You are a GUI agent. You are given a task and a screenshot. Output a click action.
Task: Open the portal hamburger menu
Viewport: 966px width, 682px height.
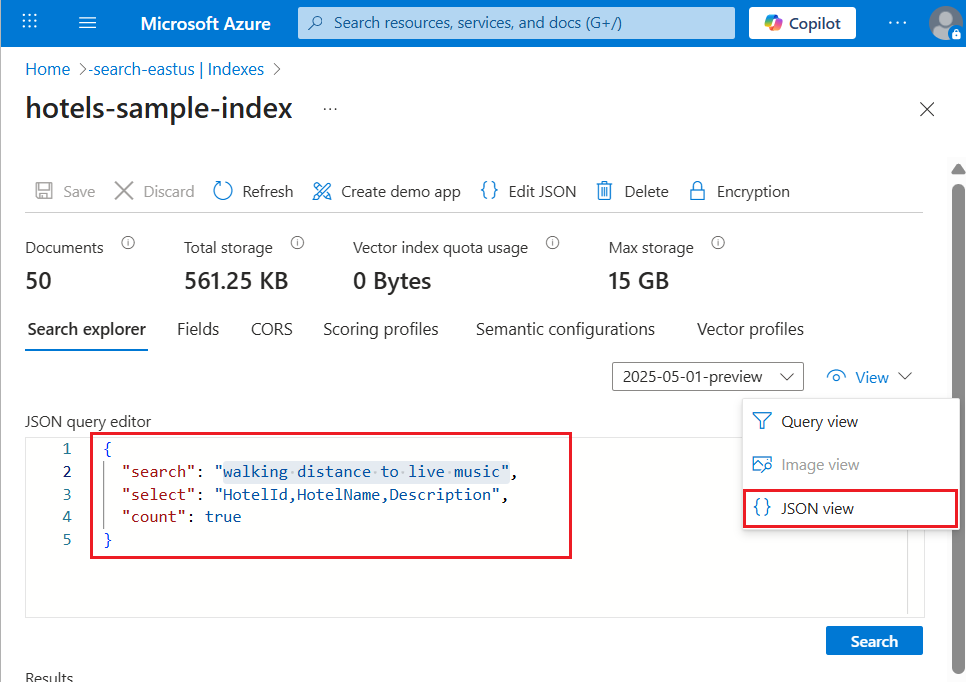click(87, 23)
